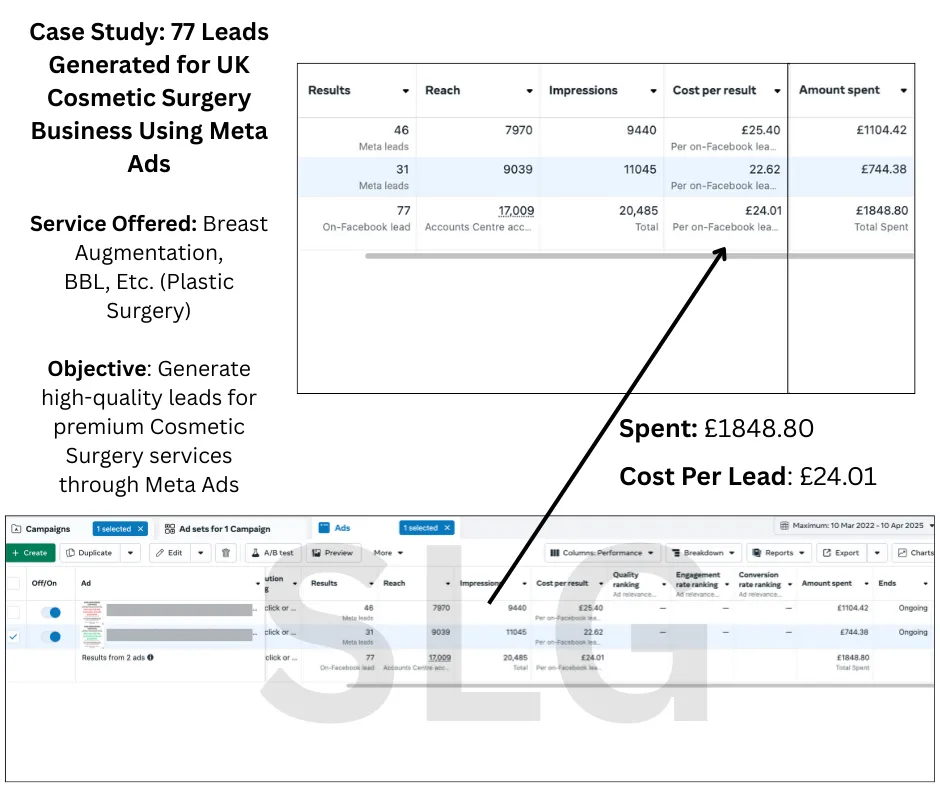Click the Duplicate copy icon button

(90, 553)
